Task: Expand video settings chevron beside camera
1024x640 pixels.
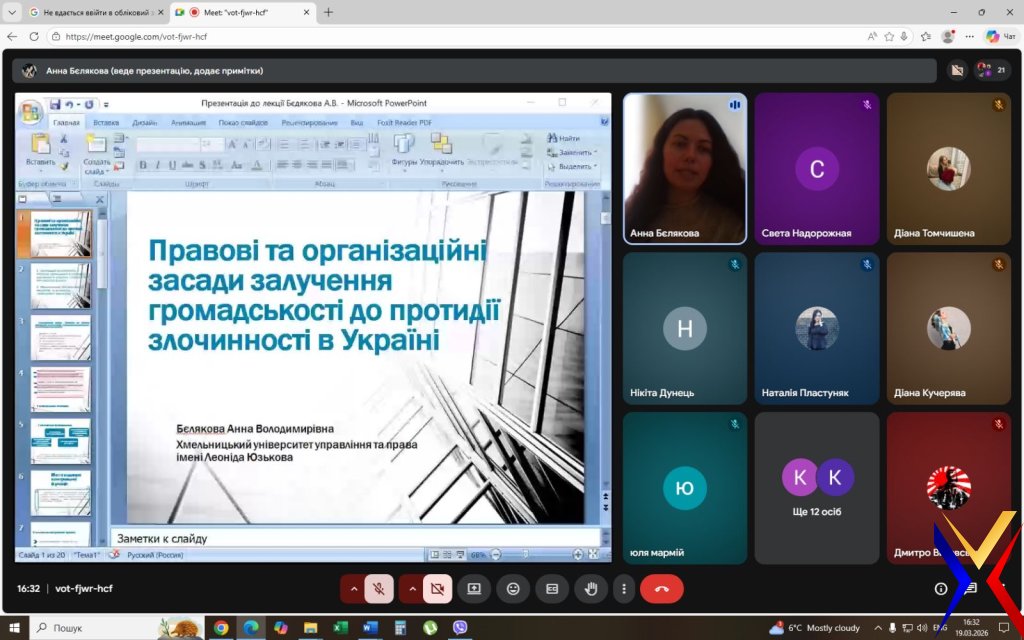Action: (411, 589)
